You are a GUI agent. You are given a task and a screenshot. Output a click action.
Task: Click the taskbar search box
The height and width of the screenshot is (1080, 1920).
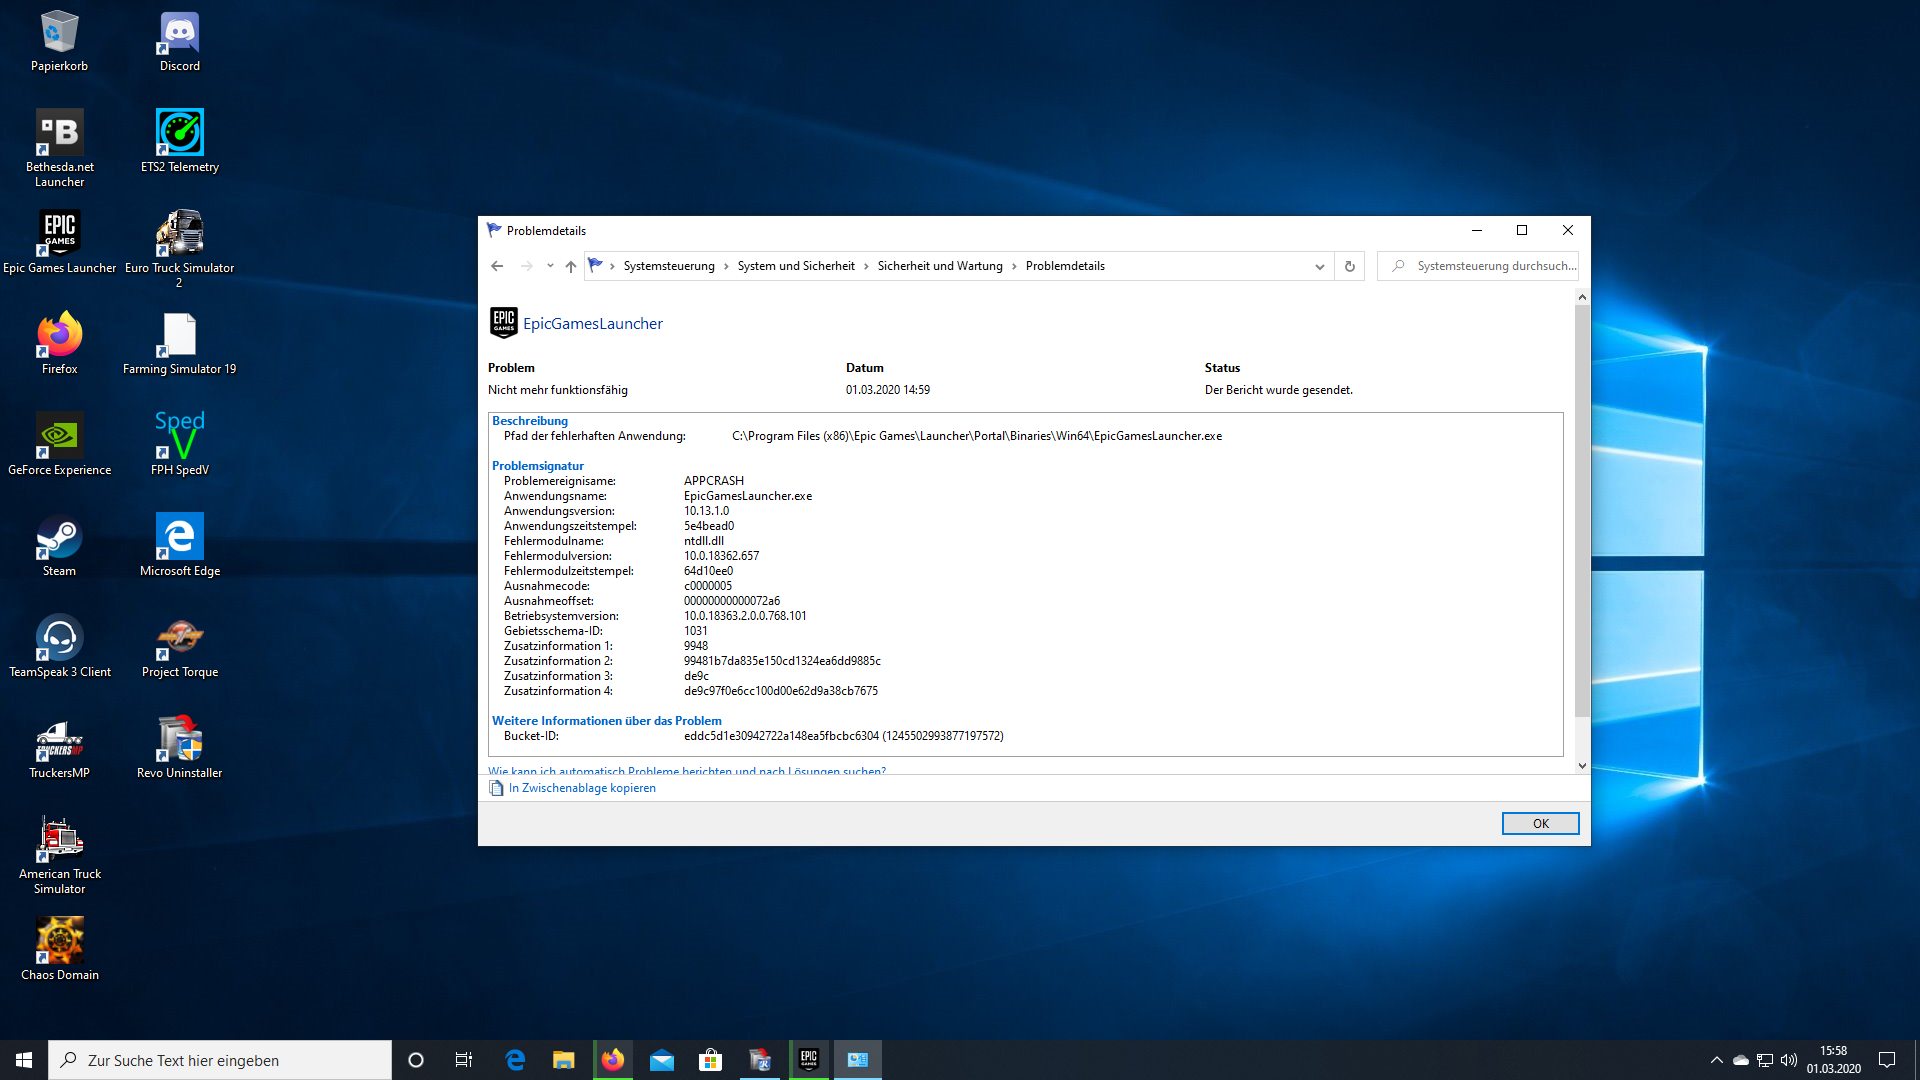pyautogui.click(x=220, y=1060)
